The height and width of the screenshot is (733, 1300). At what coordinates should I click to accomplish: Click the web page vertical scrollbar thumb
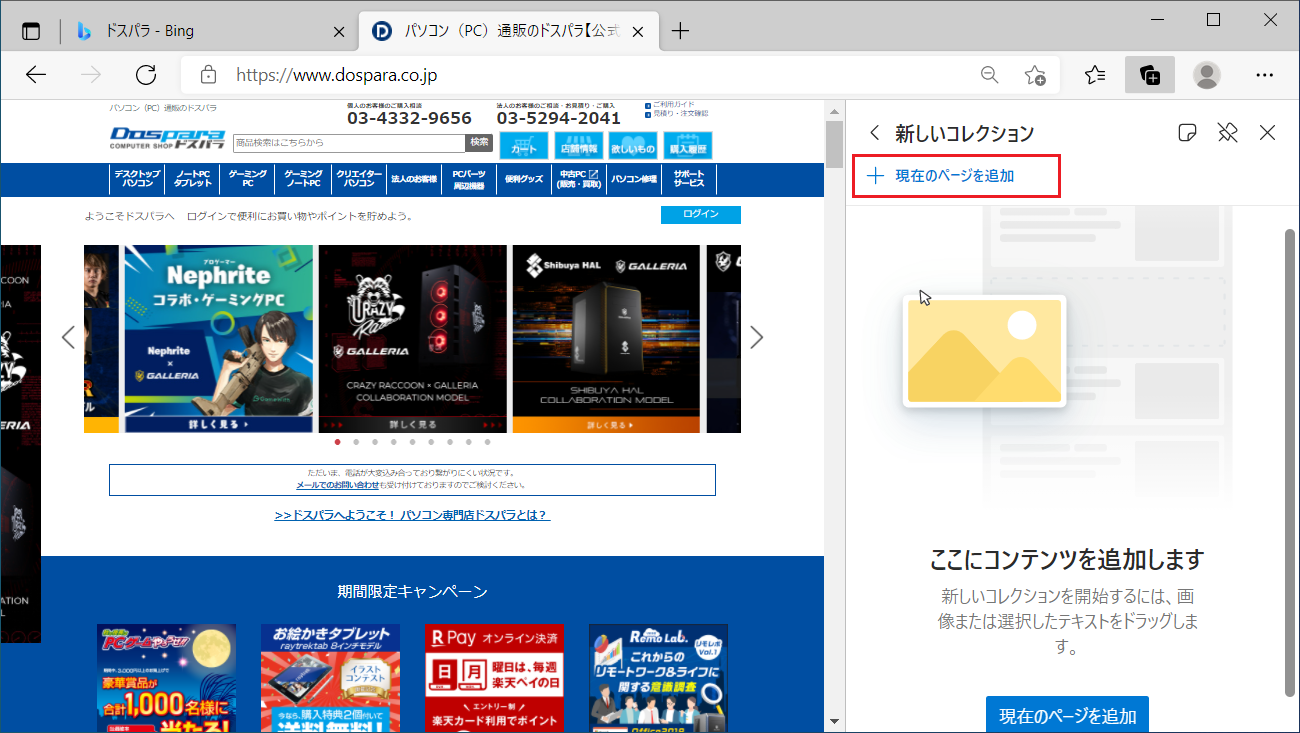click(x=834, y=142)
